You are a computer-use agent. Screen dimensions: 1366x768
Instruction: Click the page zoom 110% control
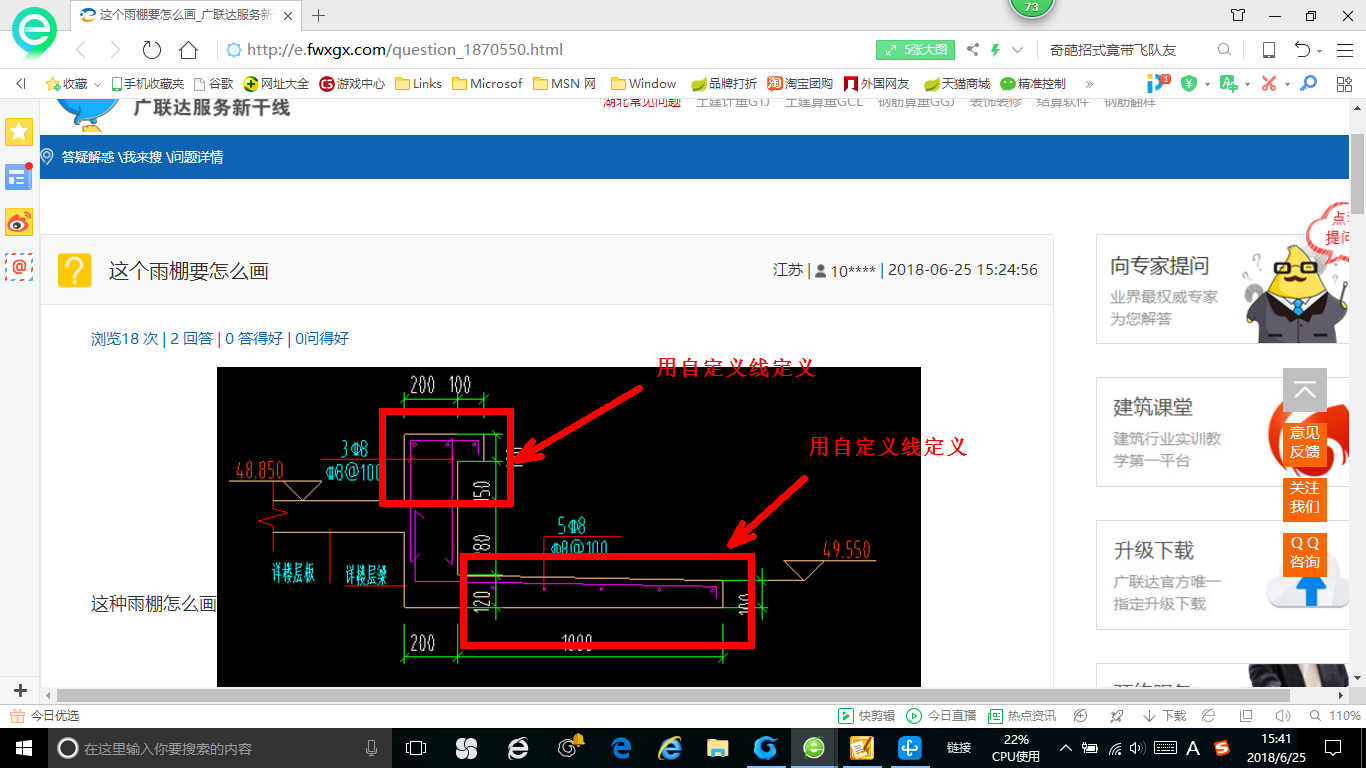tap(1337, 716)
